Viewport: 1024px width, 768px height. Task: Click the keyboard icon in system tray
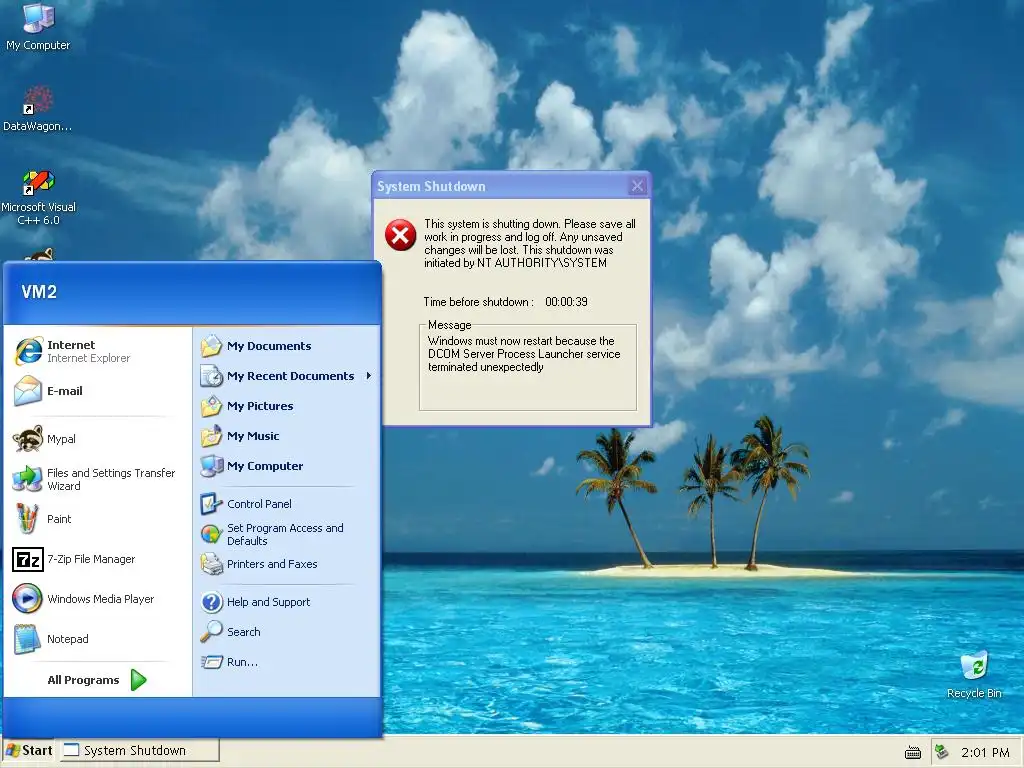913,753
